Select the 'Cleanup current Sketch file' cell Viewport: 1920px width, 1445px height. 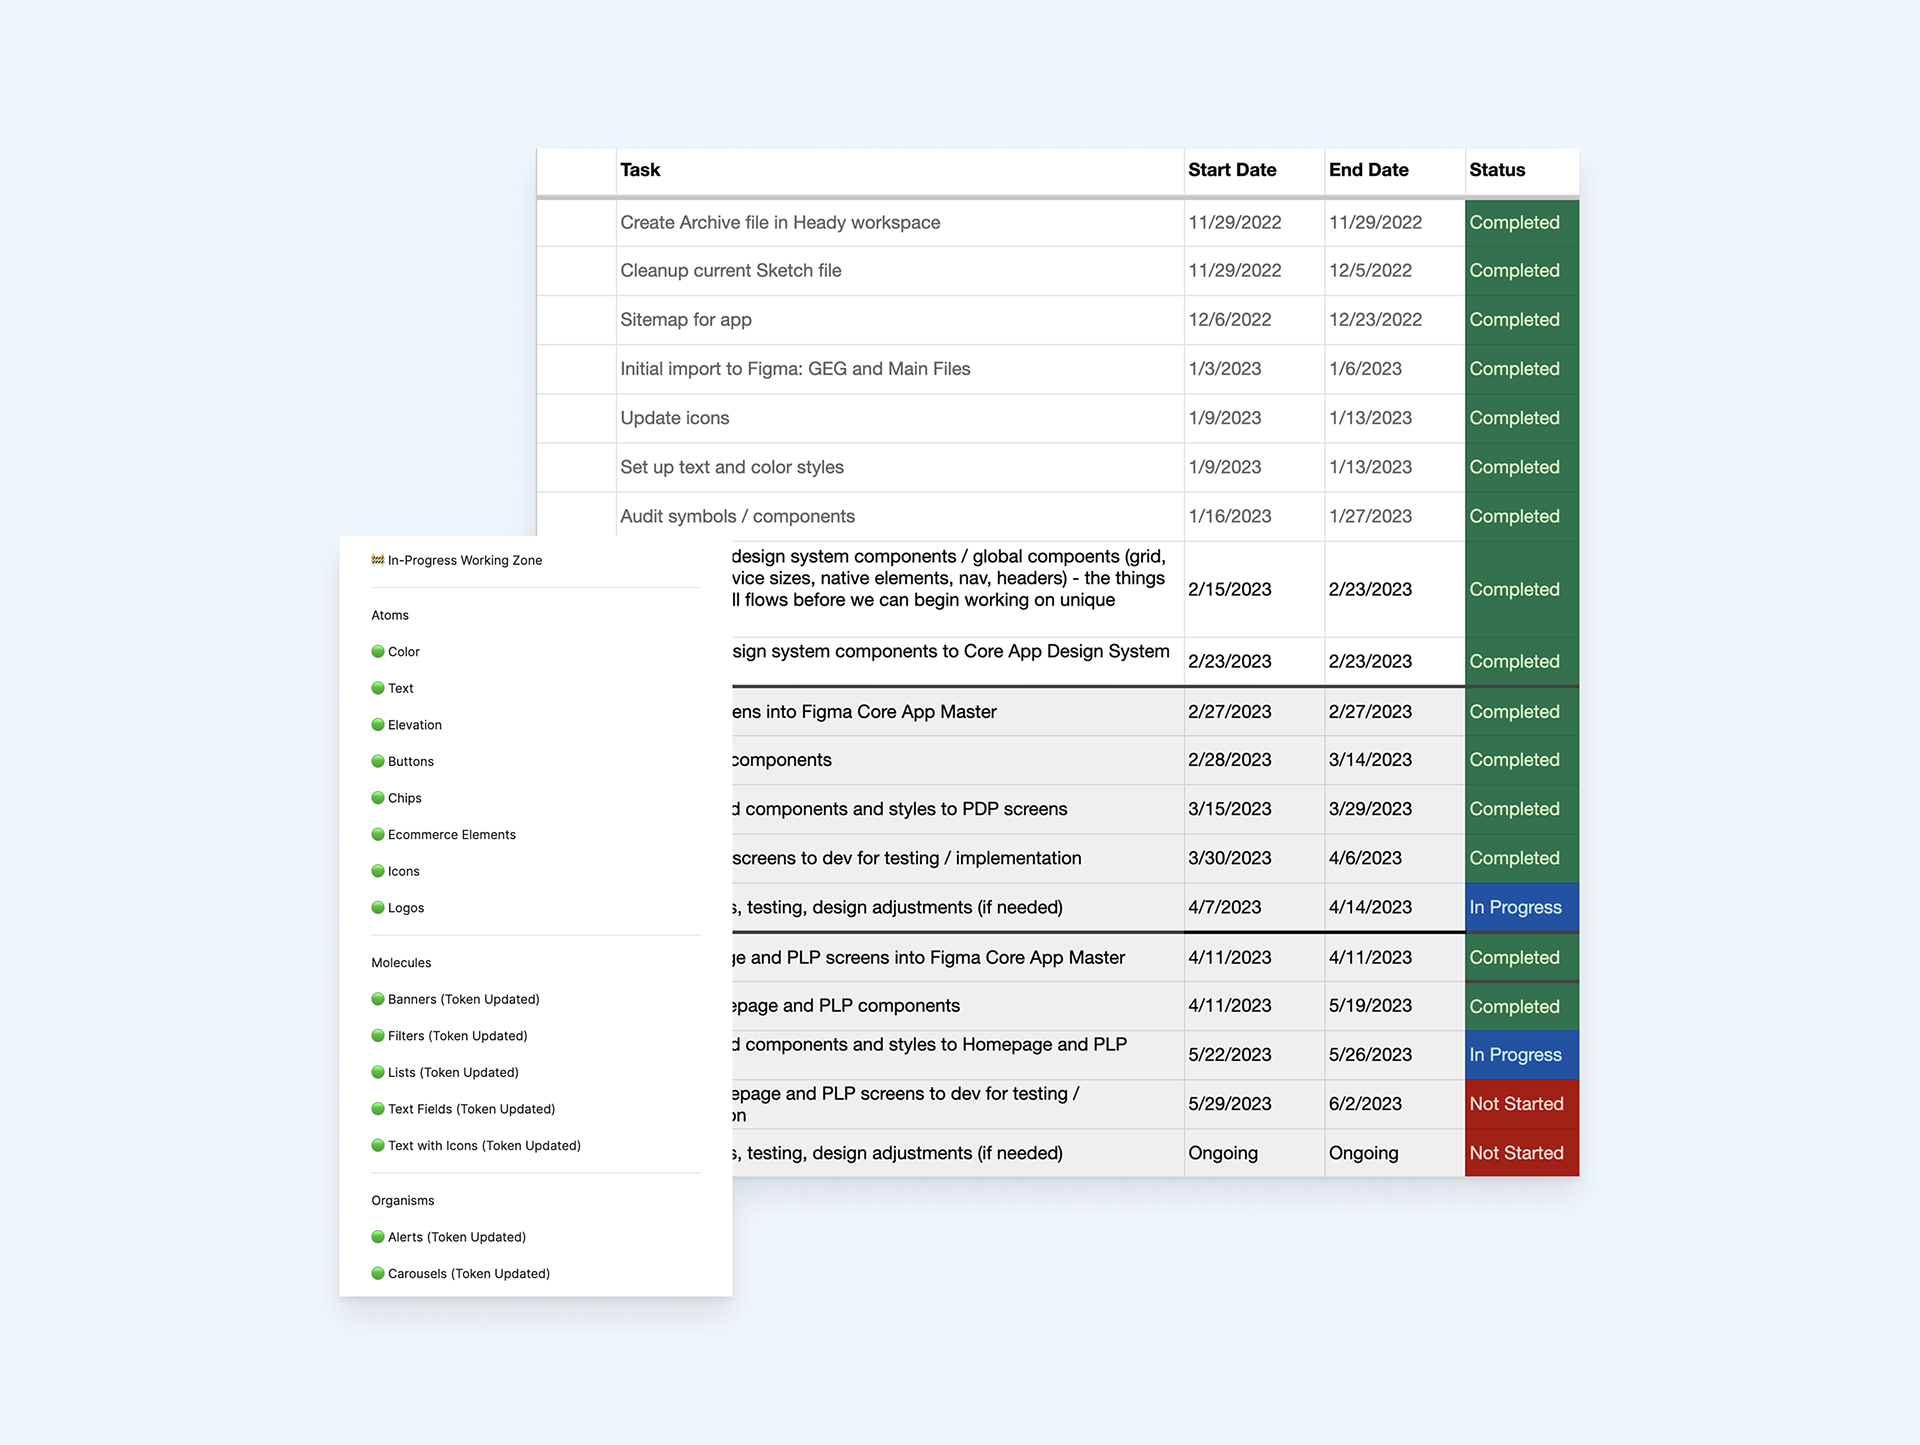900,271
